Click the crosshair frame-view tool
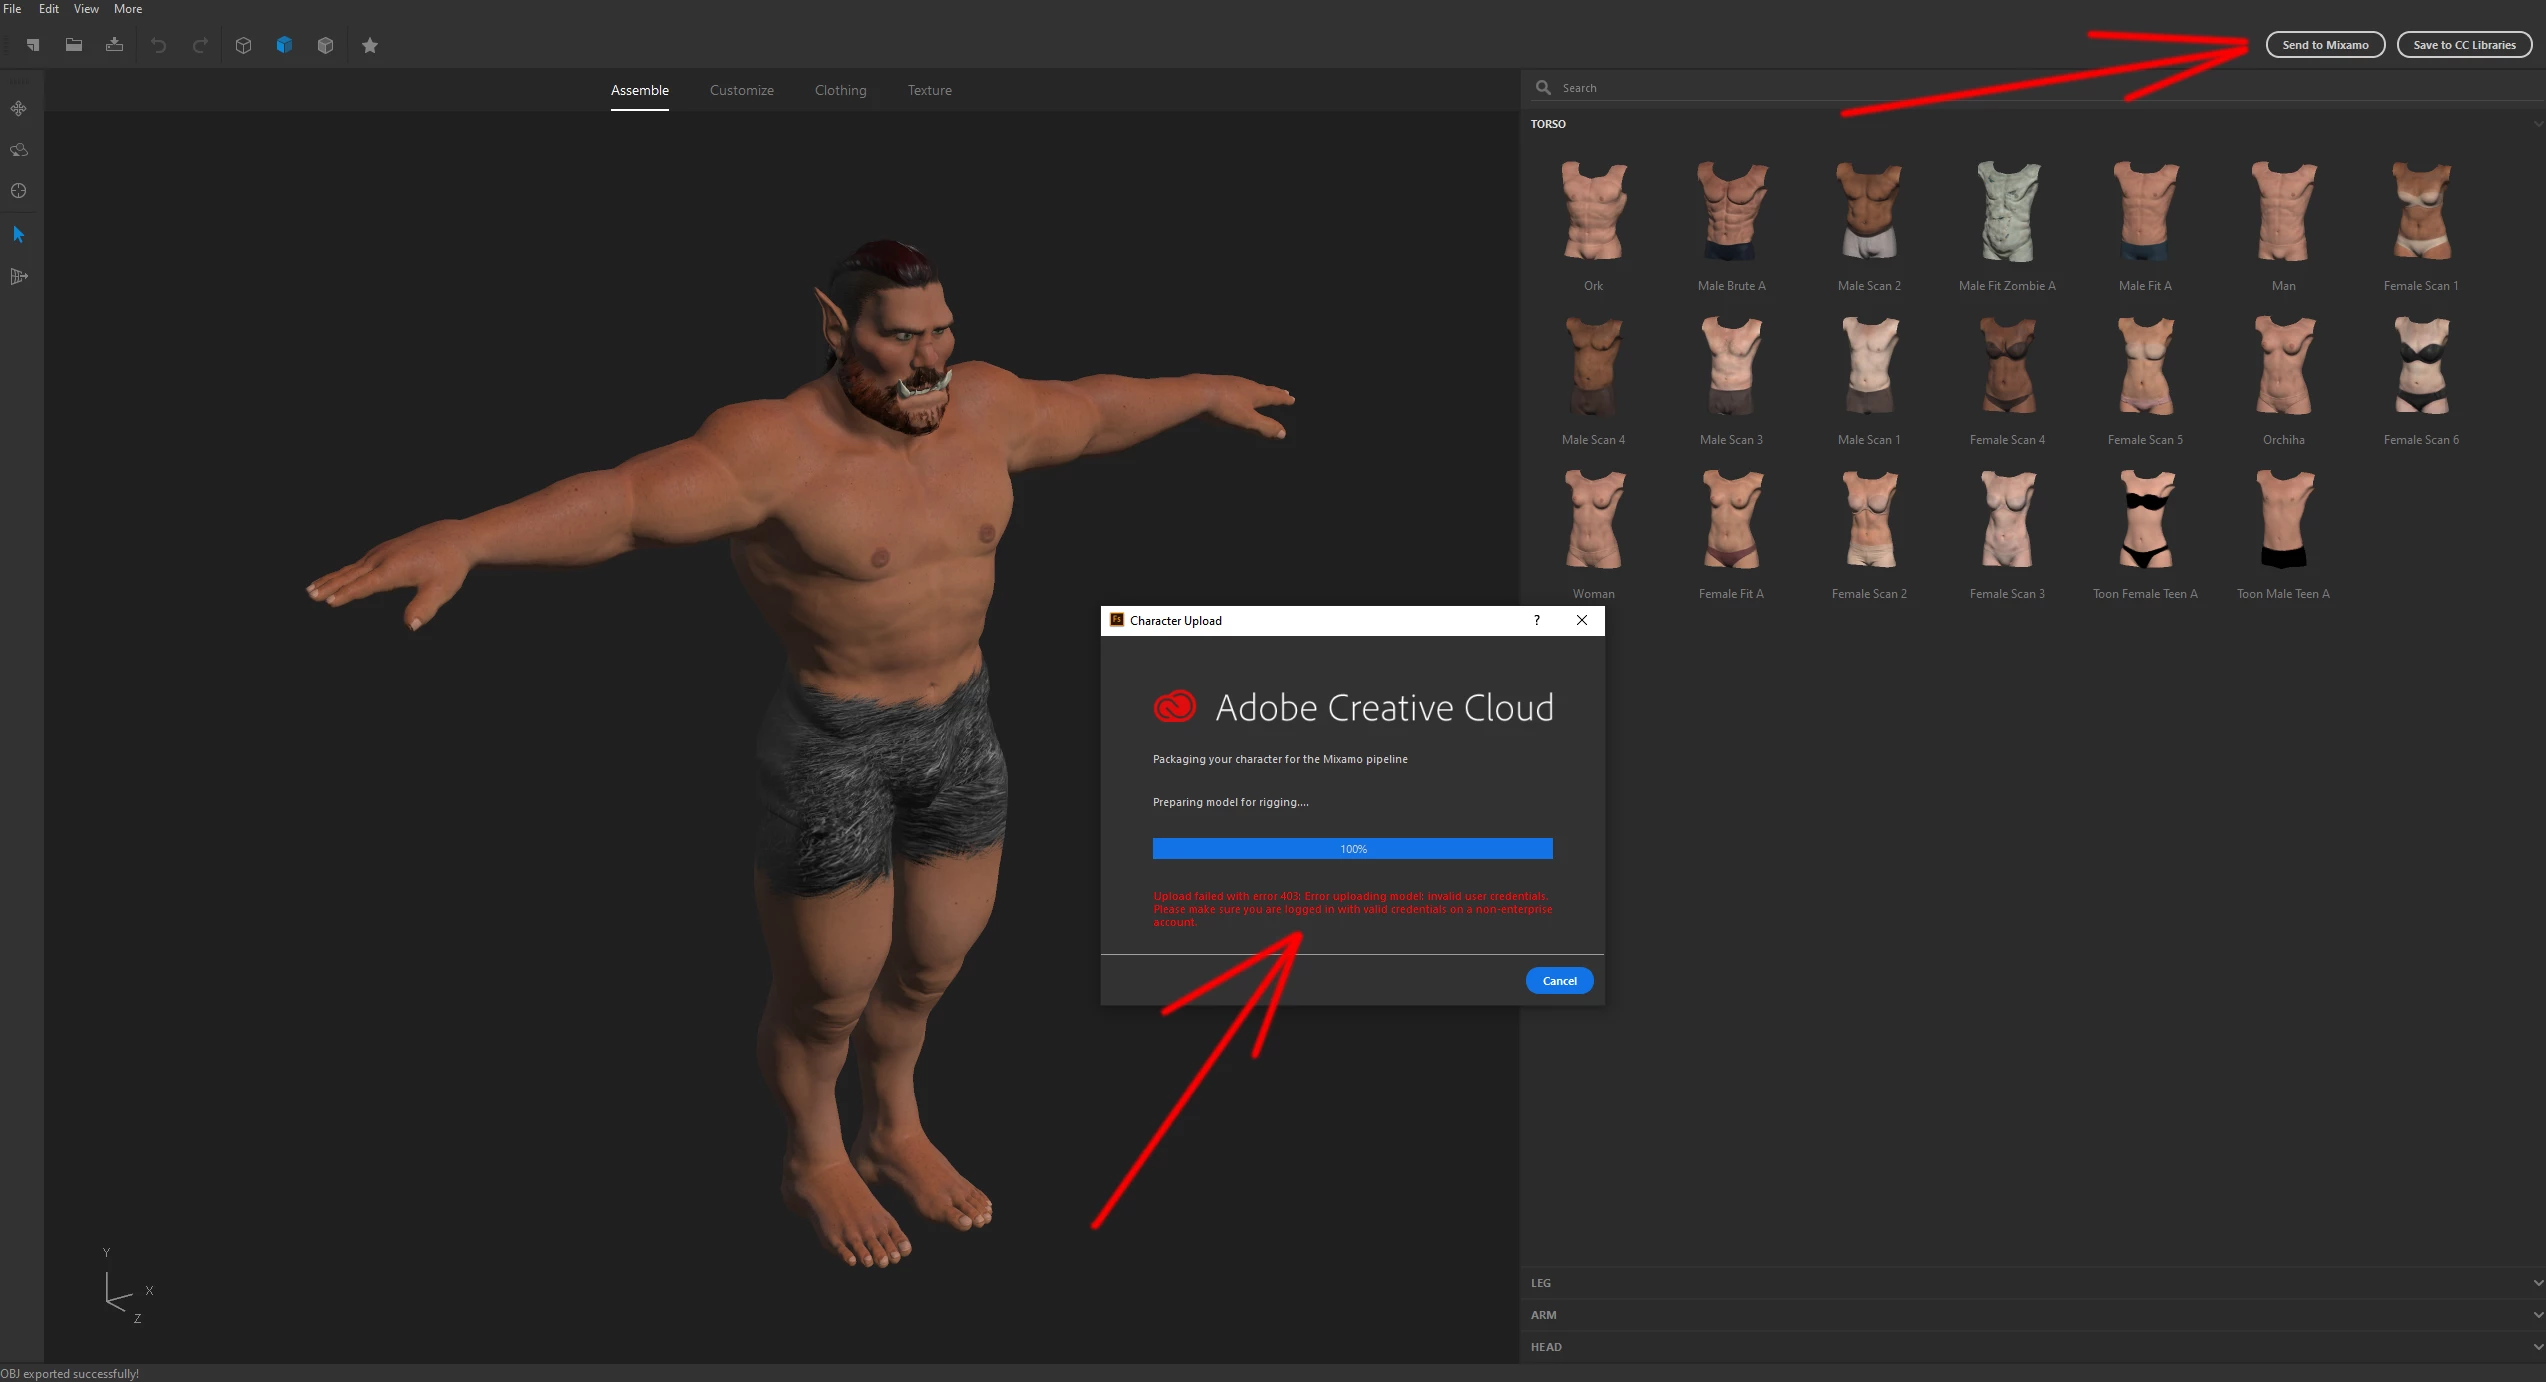 coord(19,191)
